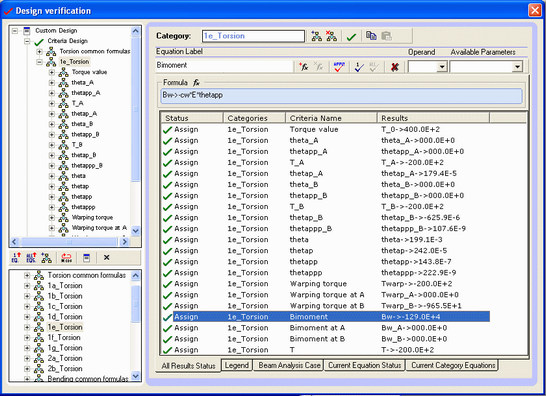Open the Current Equation Status tab

pyautogui.click(x=365, y=365)
